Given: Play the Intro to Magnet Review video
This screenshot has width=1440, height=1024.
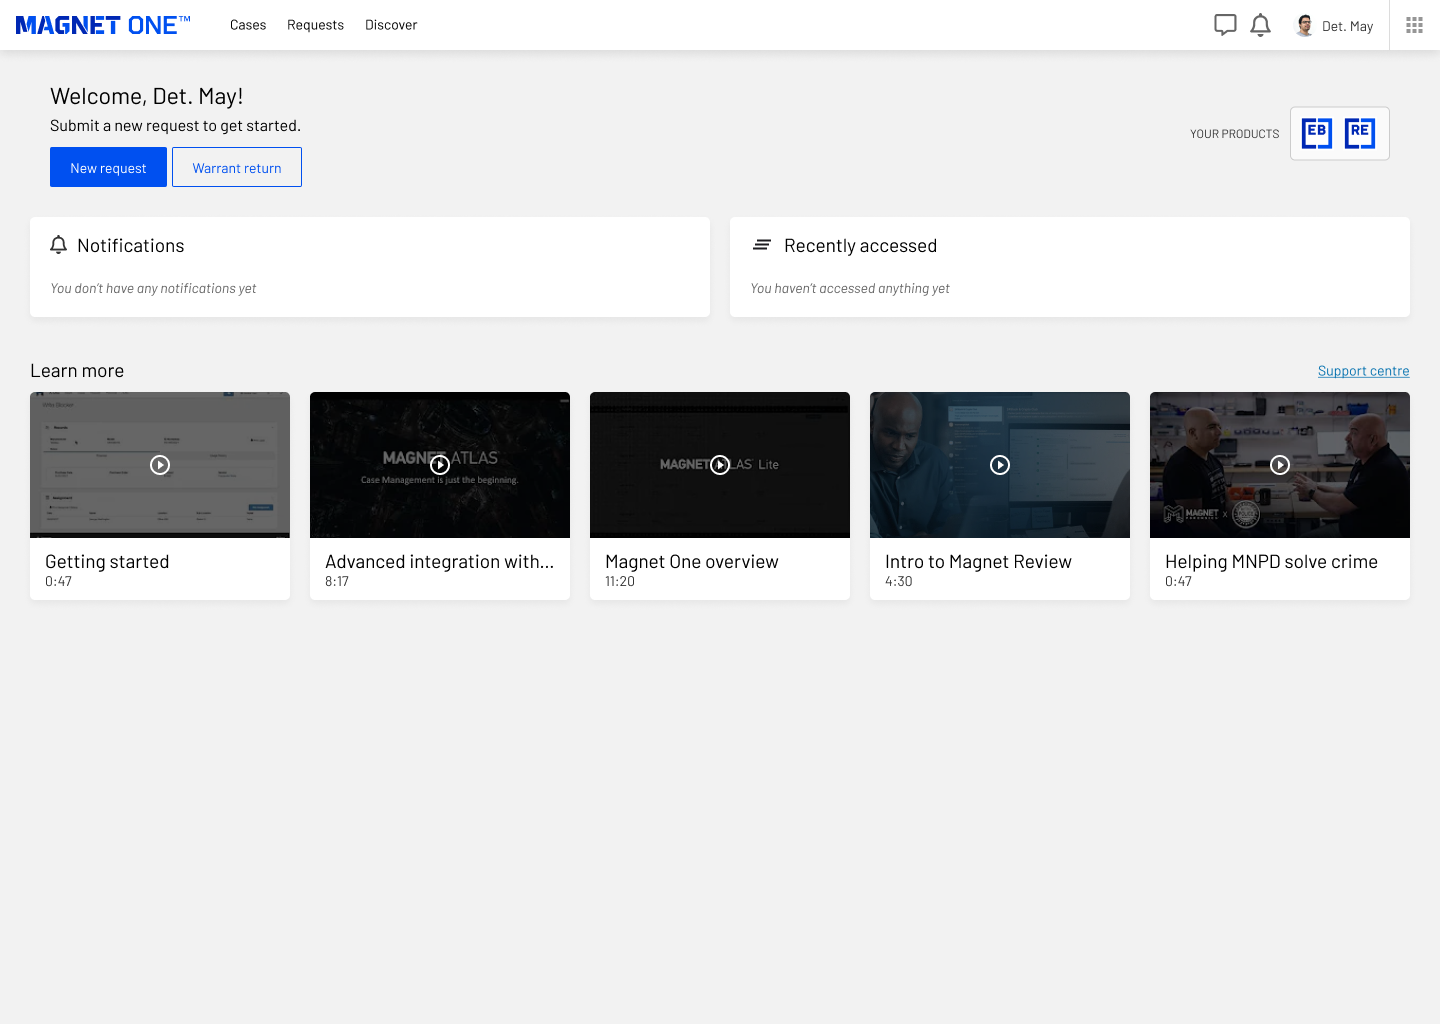Looking at the screenshot, I should click(1000, 465).
